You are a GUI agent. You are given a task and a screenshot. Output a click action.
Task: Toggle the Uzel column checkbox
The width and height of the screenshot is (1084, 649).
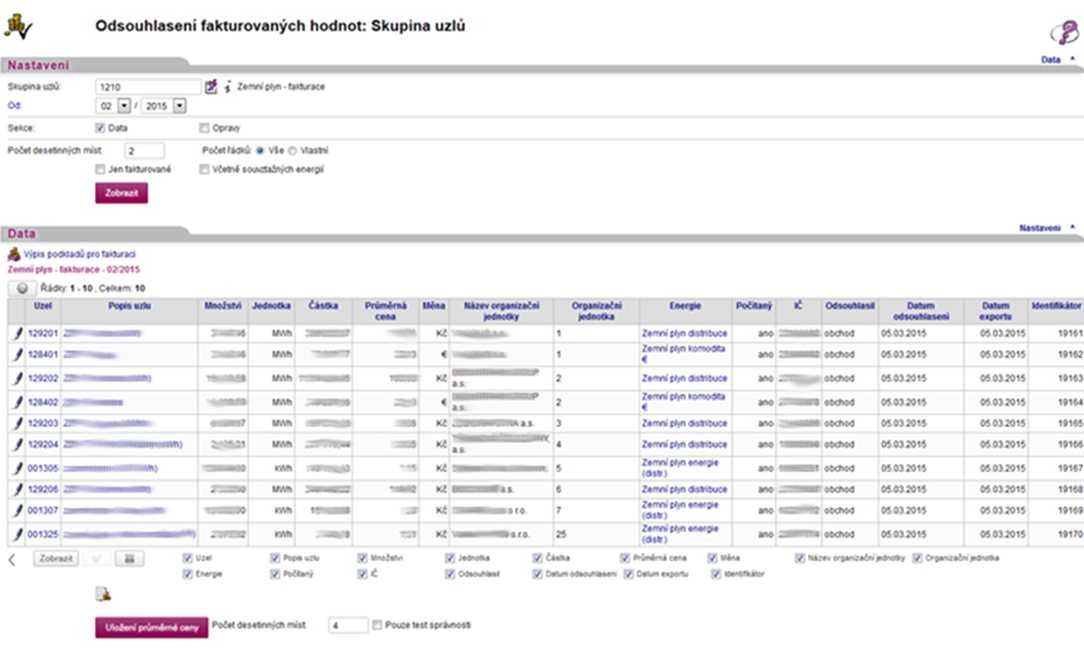187,558
